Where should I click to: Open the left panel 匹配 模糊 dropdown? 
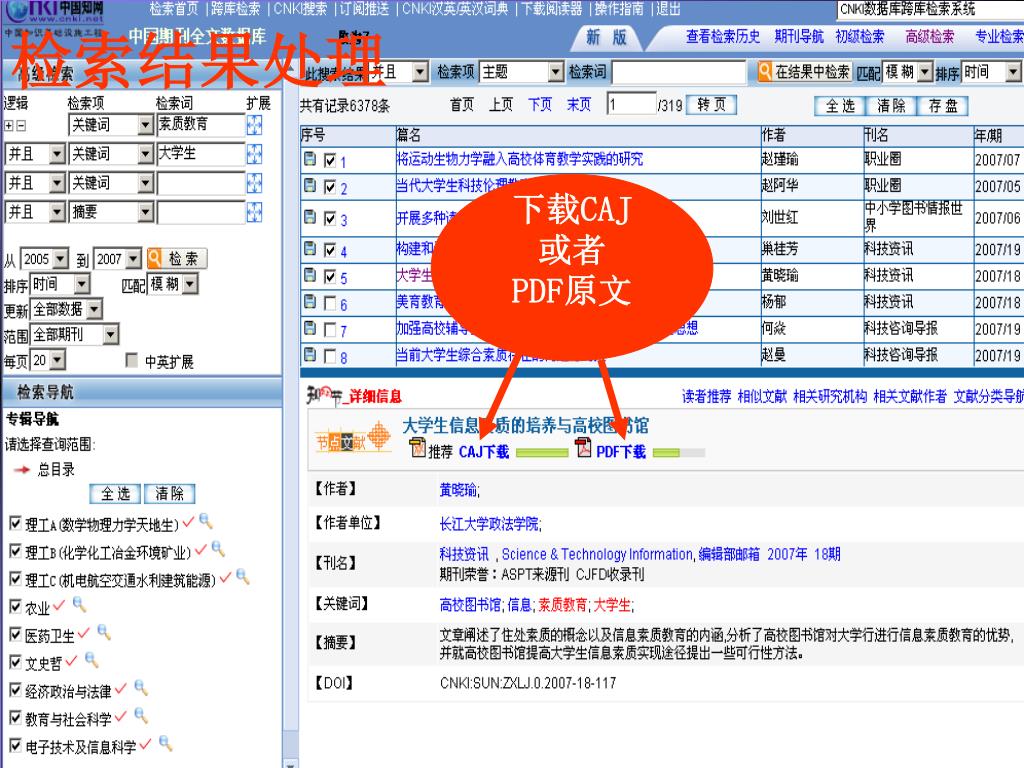tap(190, 284)
